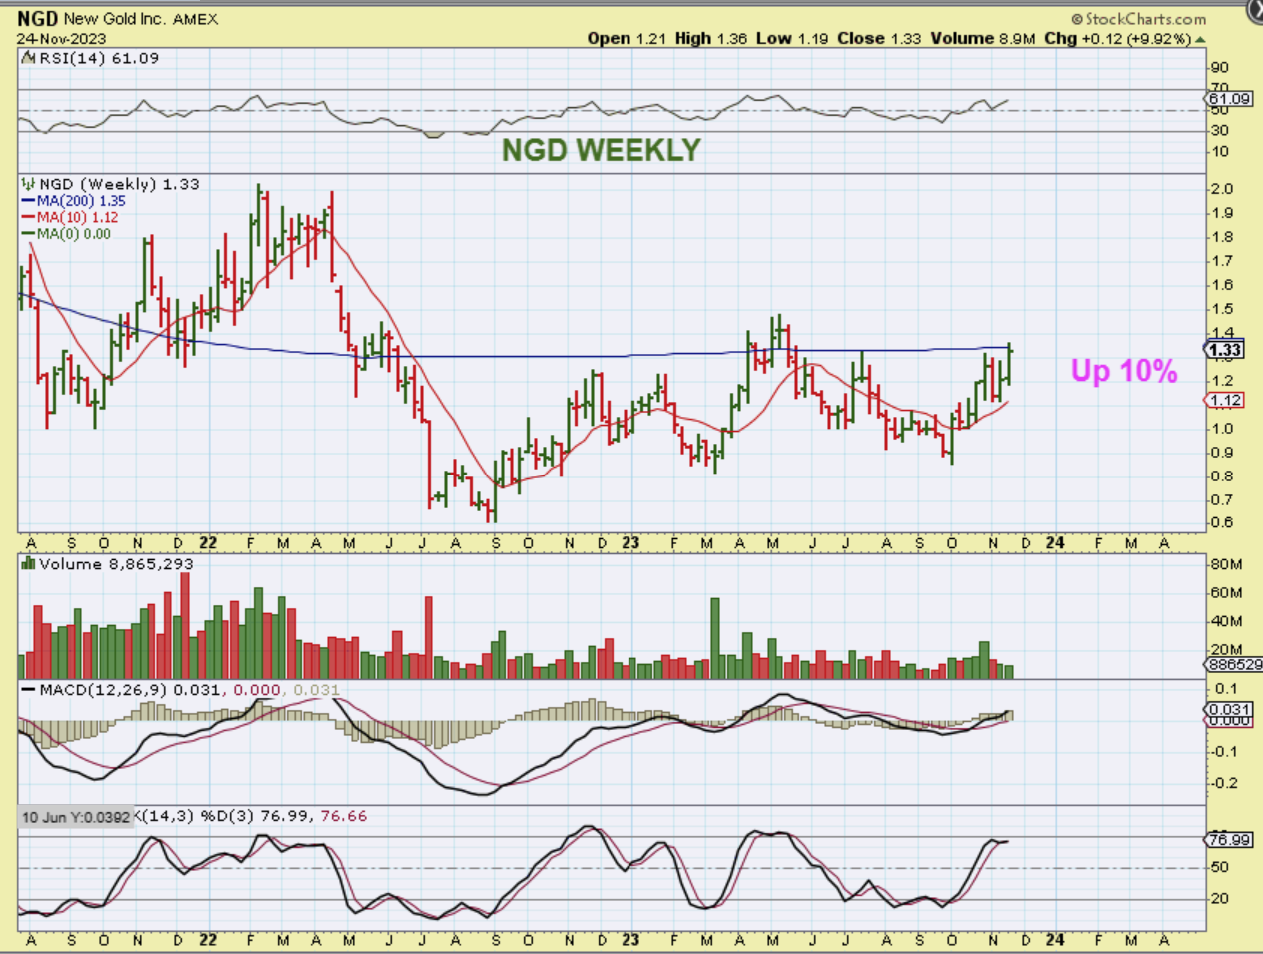This screenshot has height=954, width=1263.
Task: Click the 1.33 last price flag
Action: point(1225,350)
